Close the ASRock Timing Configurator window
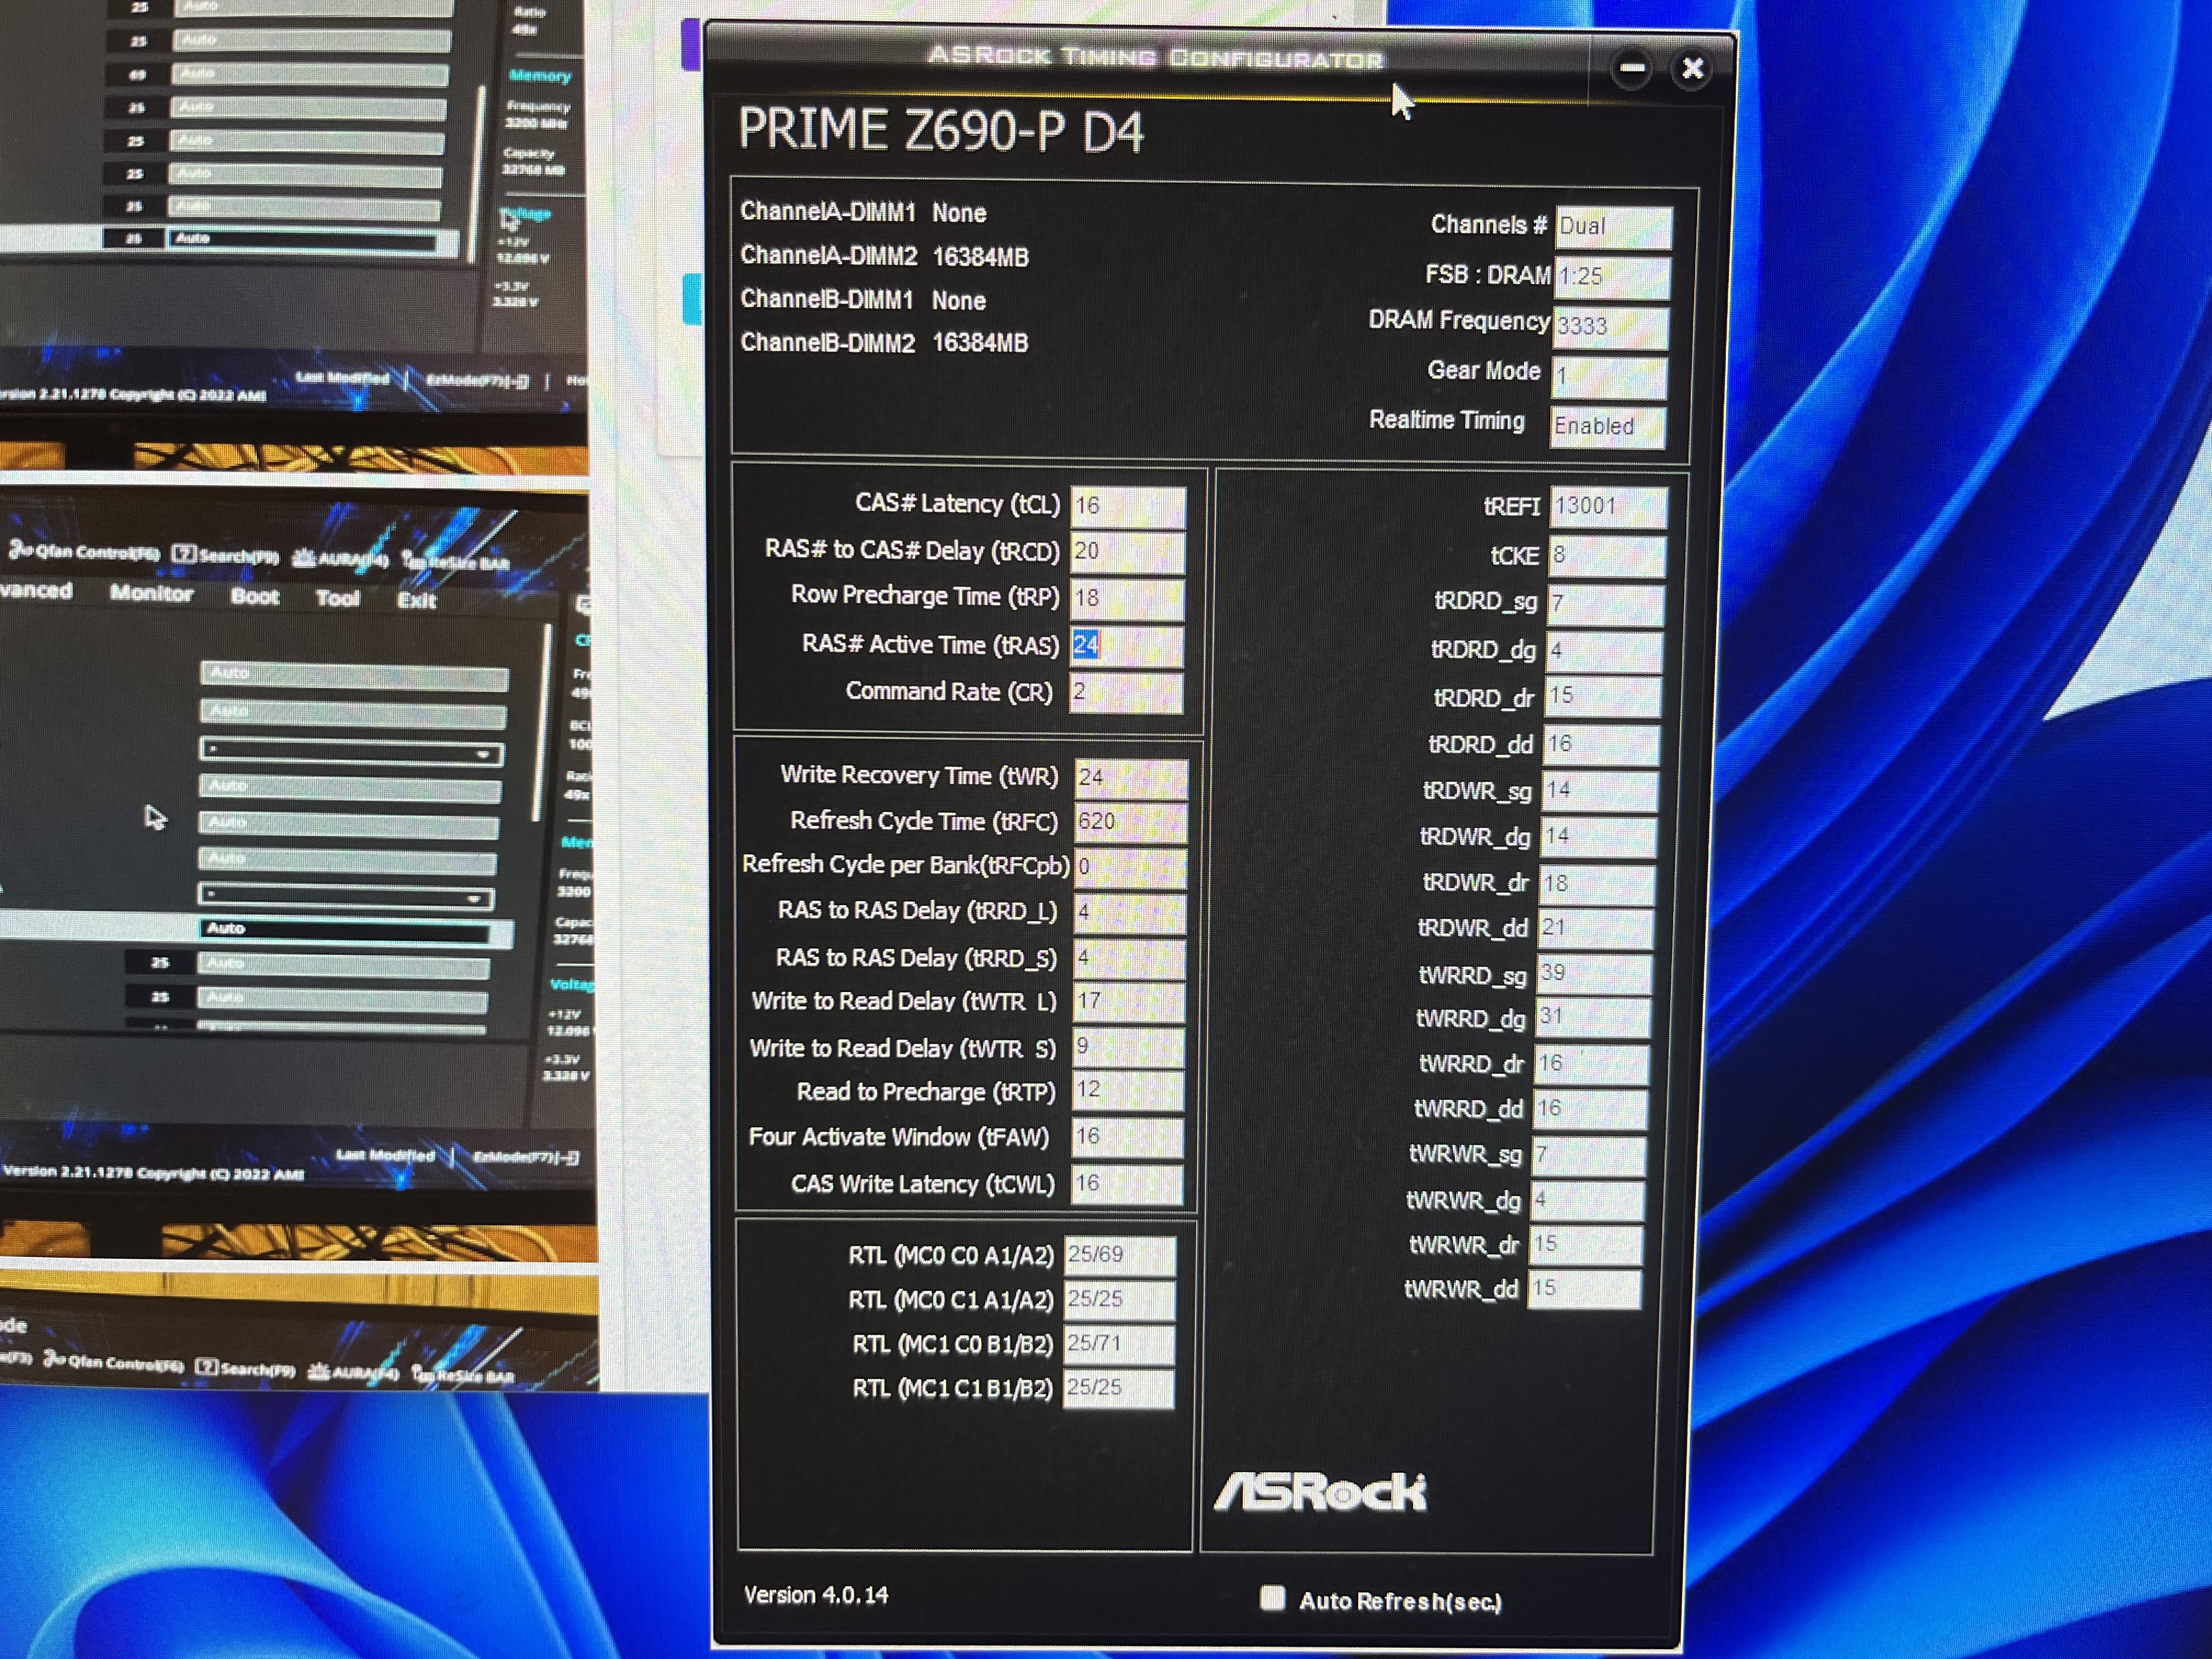Image resolution: width=2212 pixels, height=1659 pixels. 1692,69
